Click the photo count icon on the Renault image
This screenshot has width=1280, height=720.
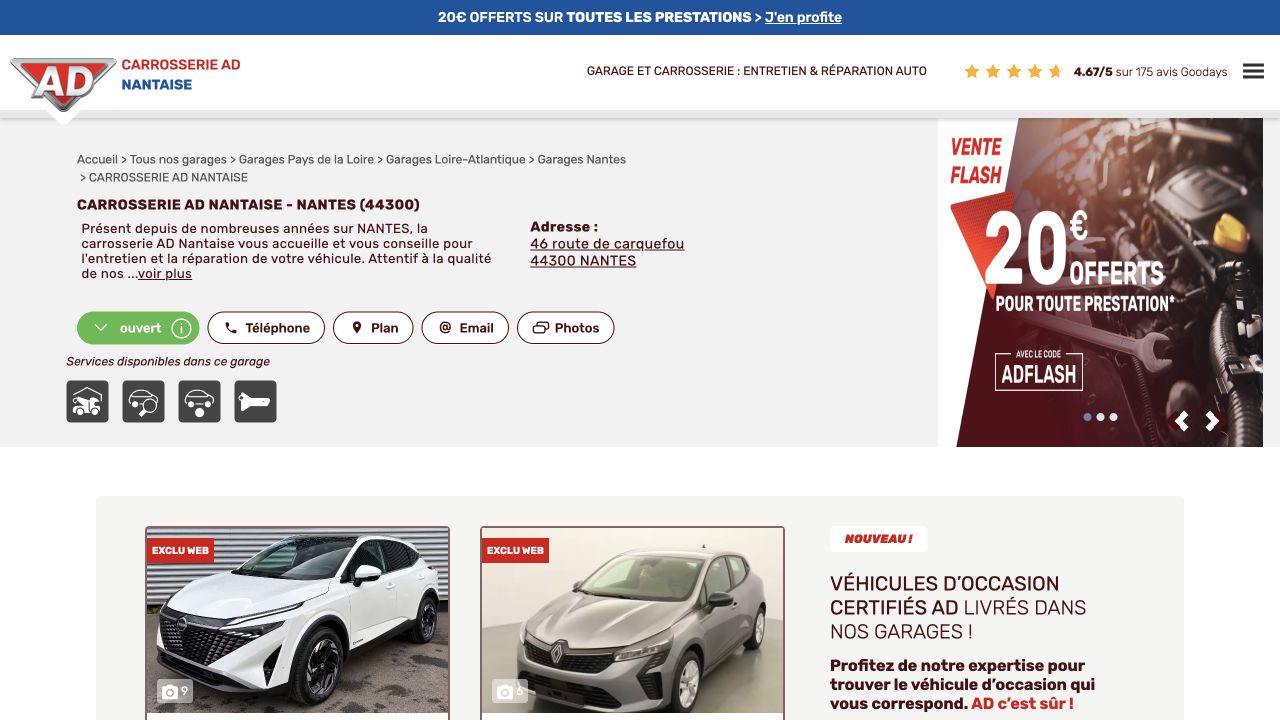509,691
